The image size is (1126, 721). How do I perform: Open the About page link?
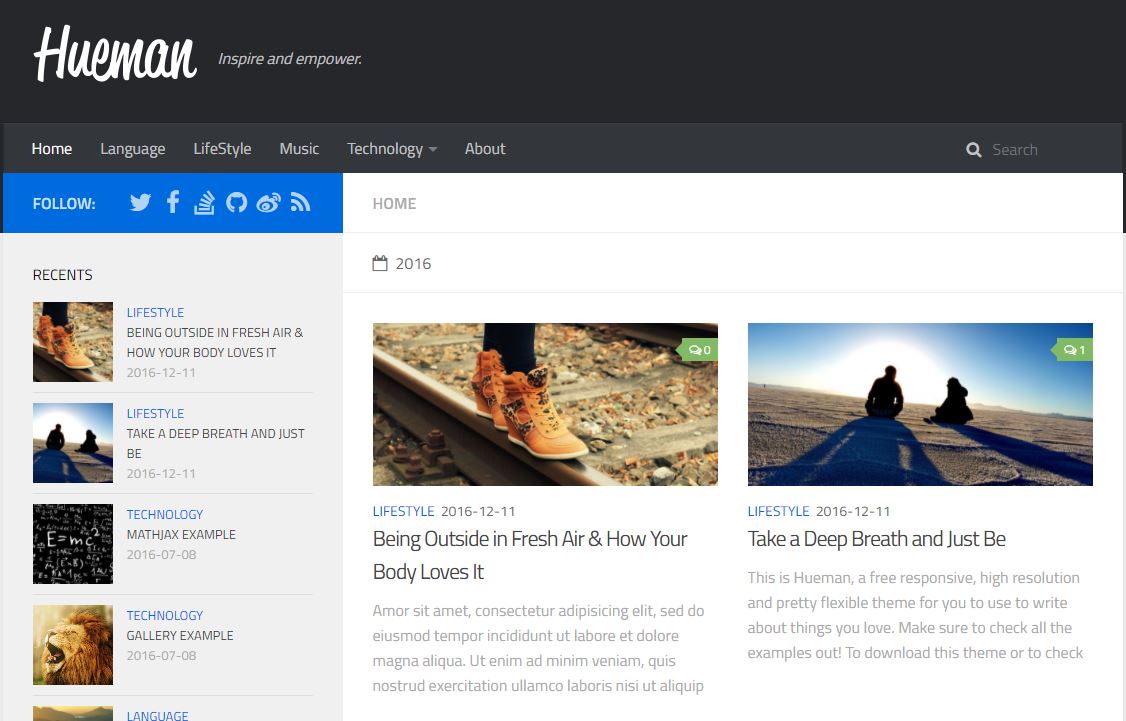(x=485, y=149)
